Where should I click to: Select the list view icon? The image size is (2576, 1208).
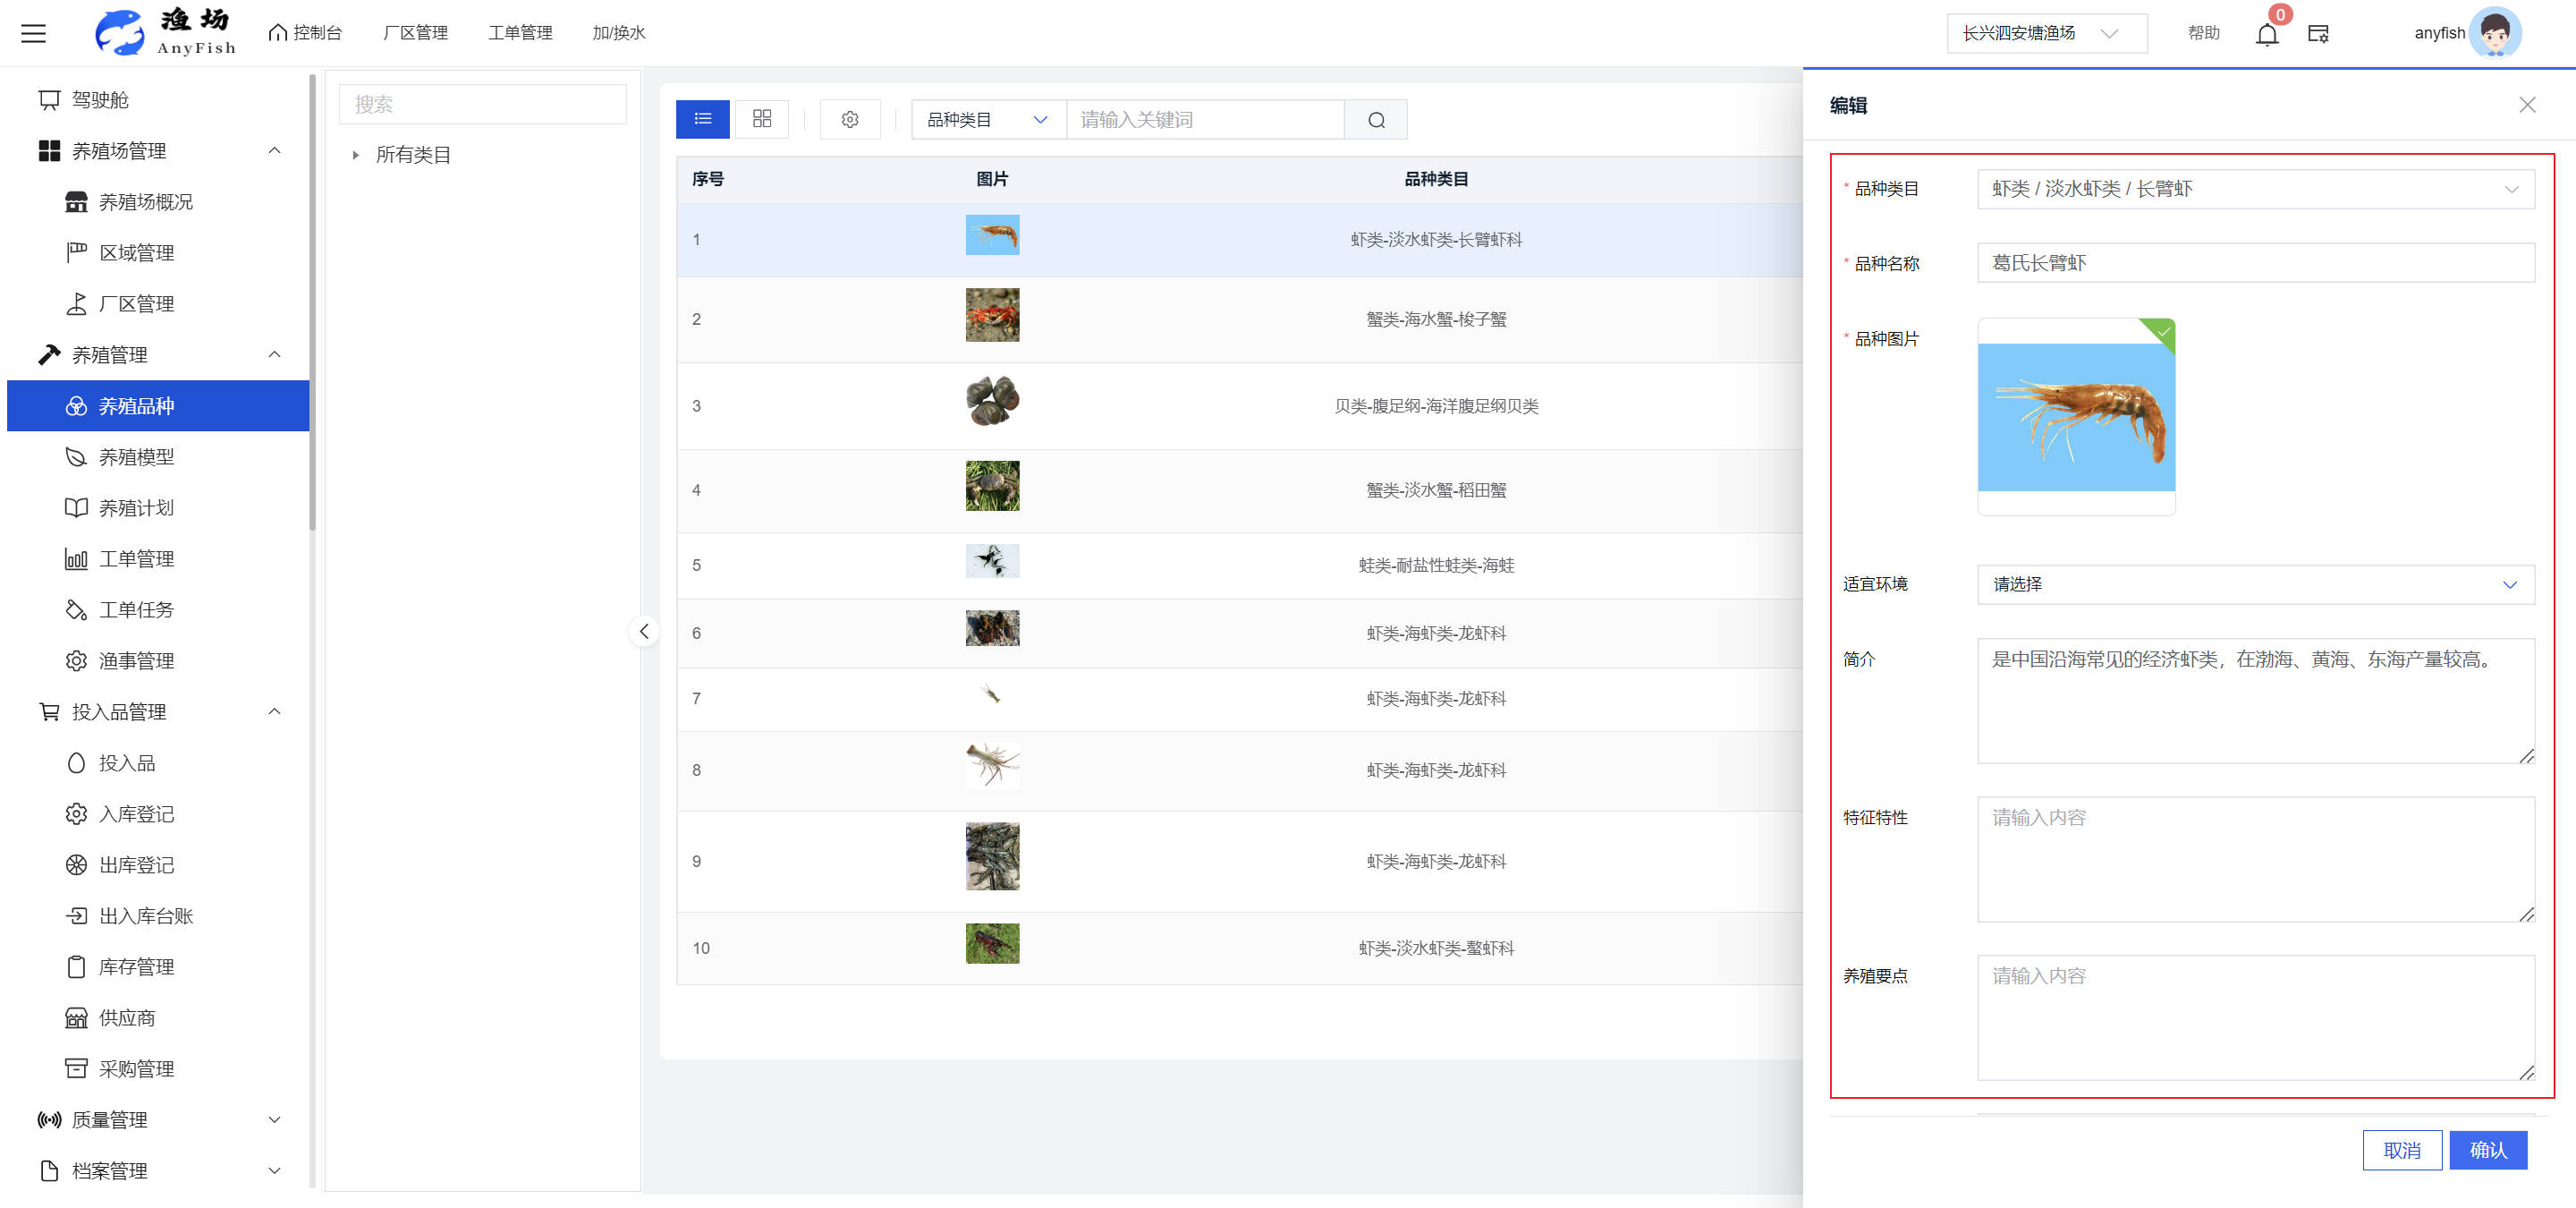pyautogui.click(x=703, y=119)
